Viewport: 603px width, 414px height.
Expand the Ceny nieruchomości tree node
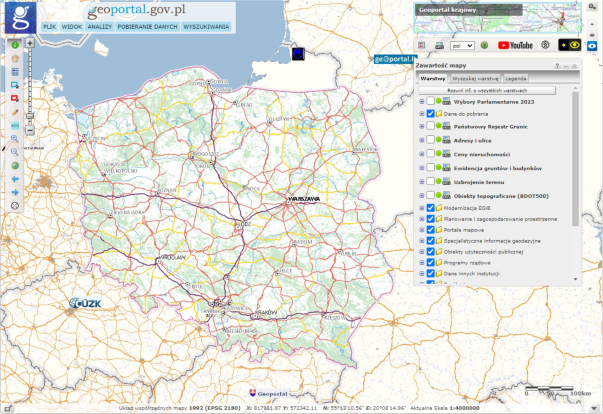(x=421, y=155)
